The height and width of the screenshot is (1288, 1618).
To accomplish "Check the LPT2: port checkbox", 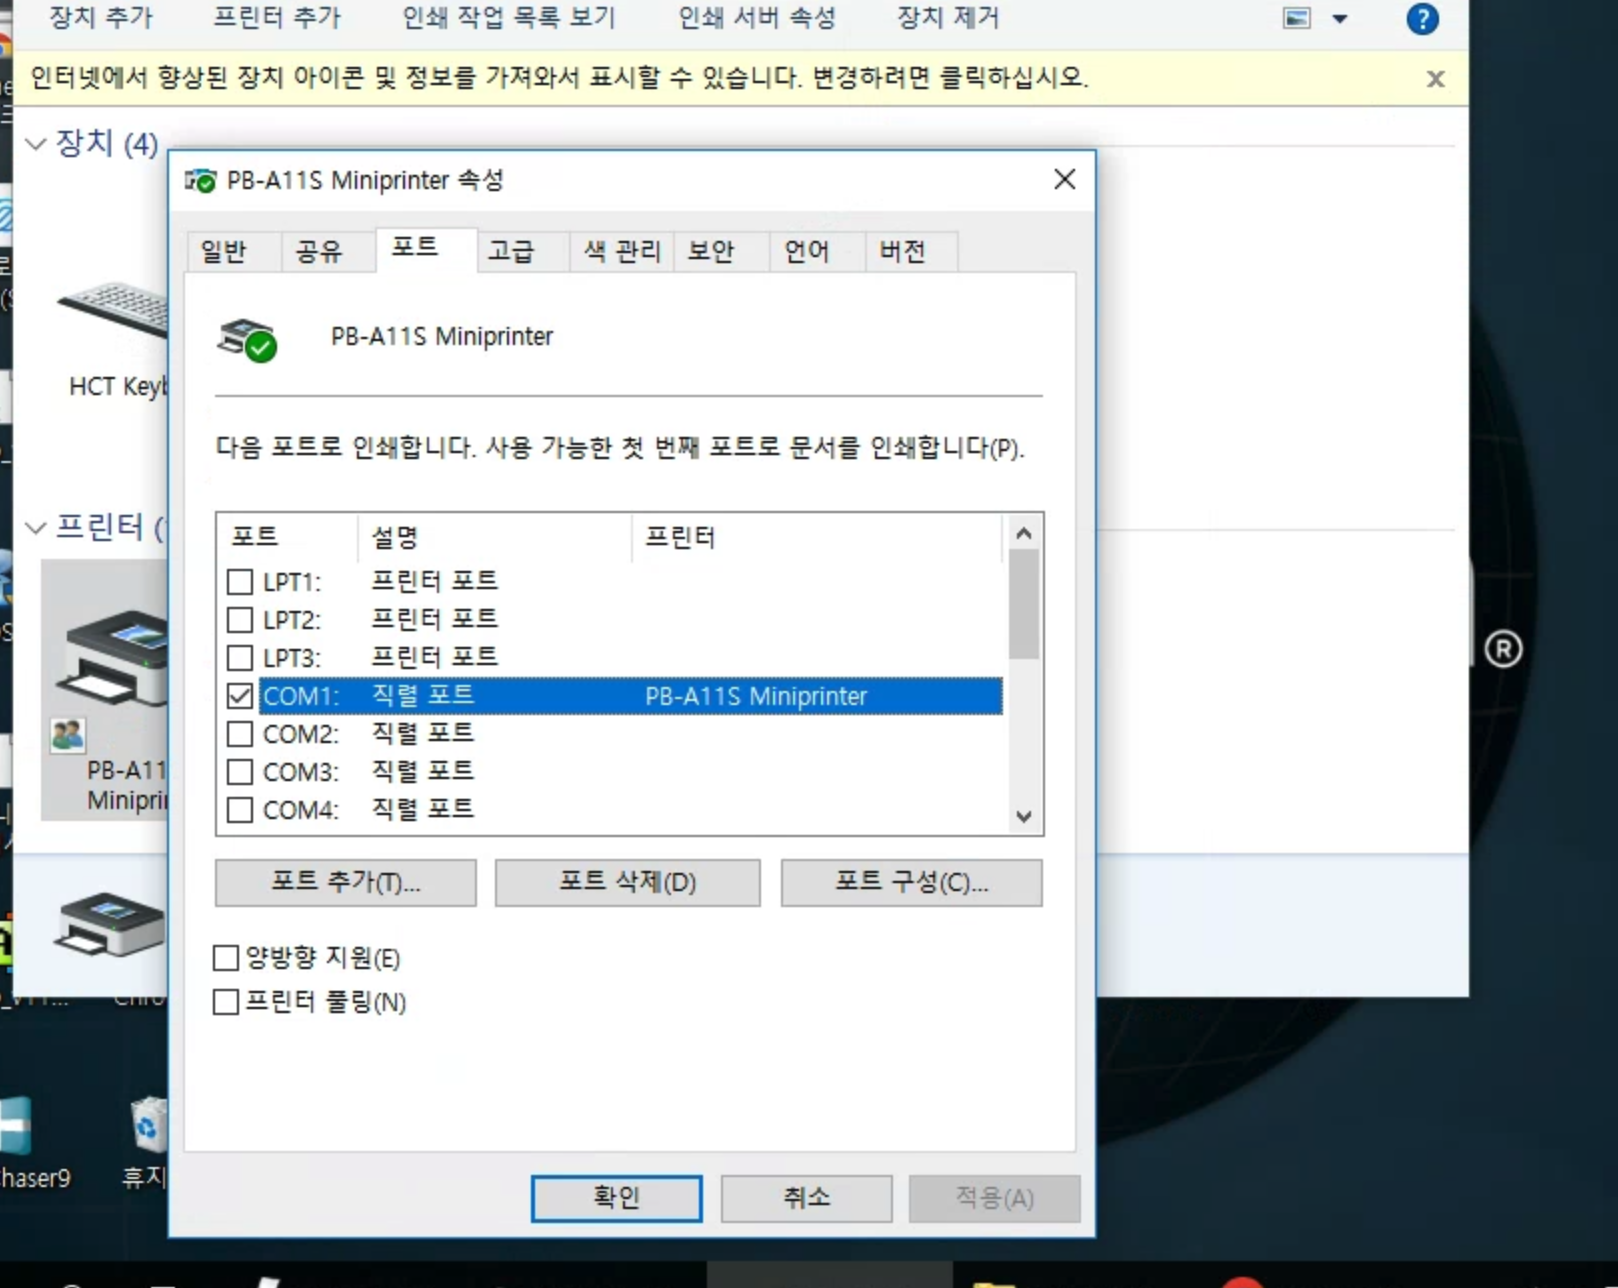I will (240, 620).
